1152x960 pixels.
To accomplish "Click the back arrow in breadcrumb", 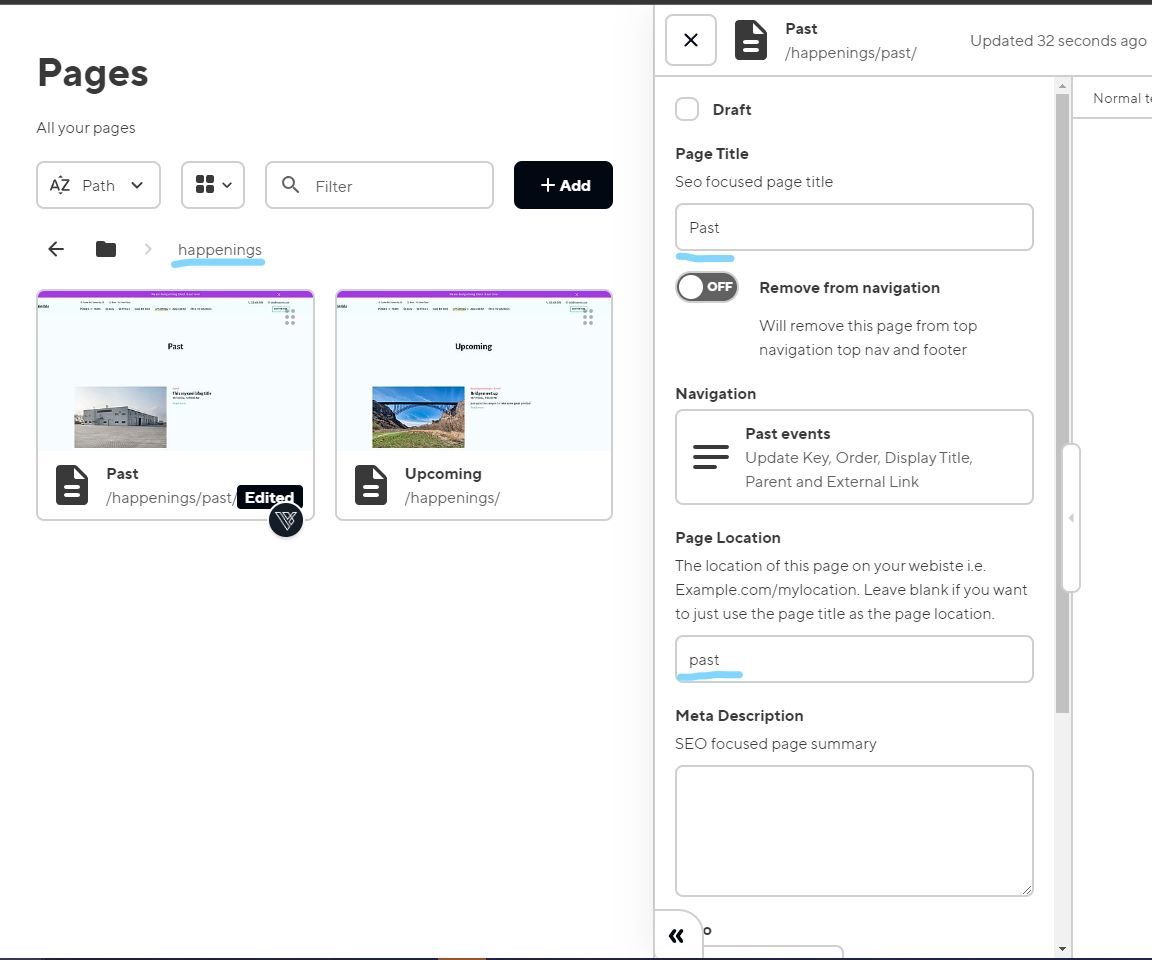I will [56, 249].
